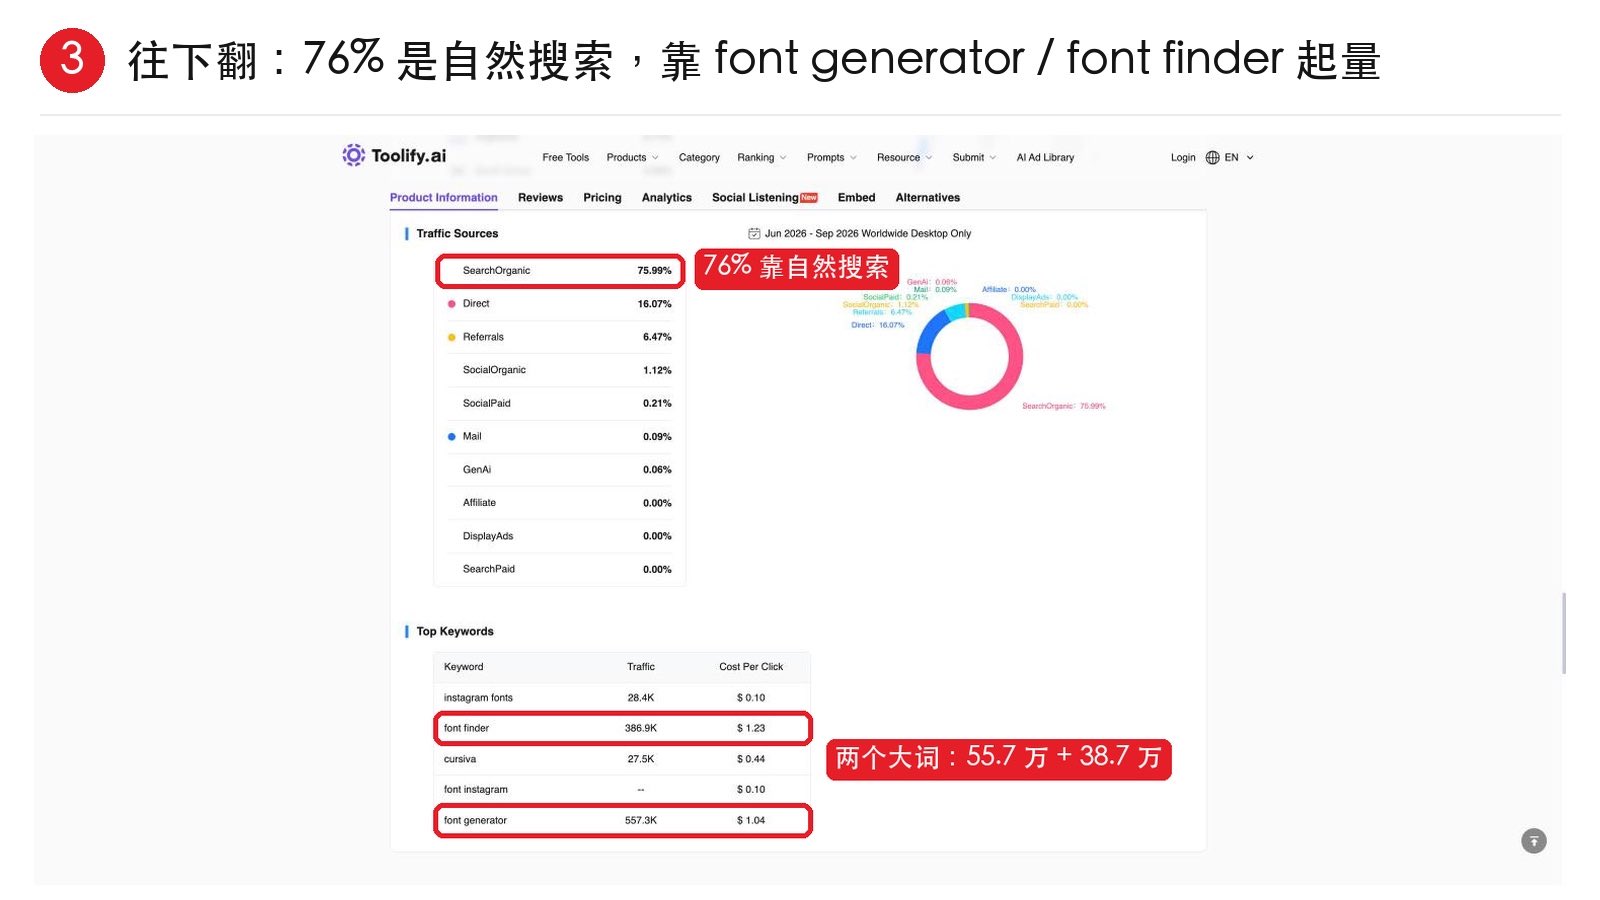The height and width of the screenshot is (900, 1600).
Task: Click the "cursiva" keyword row
Action: [x=622, y=759]
